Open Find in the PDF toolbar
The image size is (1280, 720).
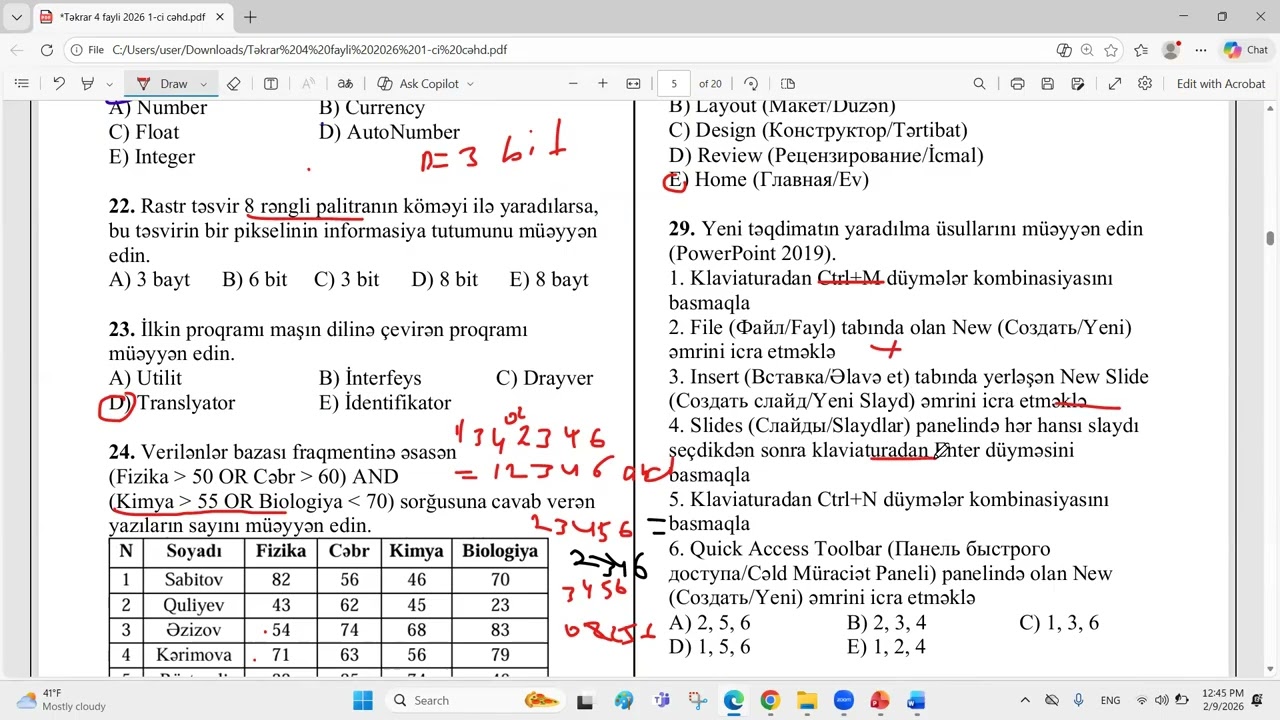(980, 84)
